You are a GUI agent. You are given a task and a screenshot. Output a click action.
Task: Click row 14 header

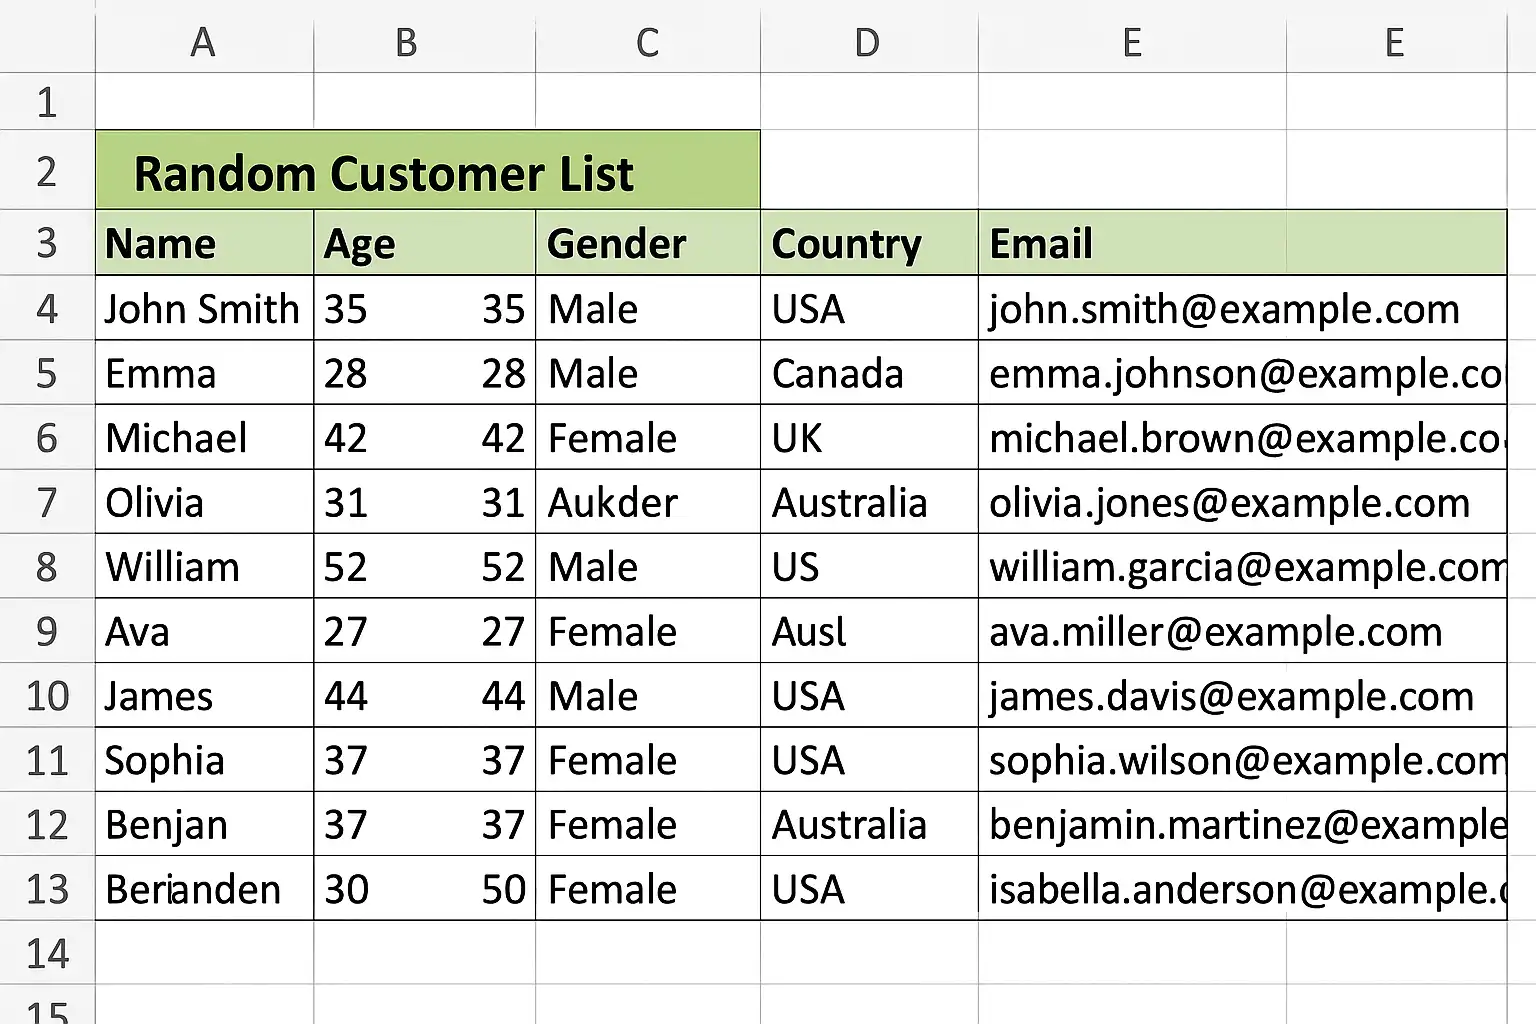tap(46, 954)
